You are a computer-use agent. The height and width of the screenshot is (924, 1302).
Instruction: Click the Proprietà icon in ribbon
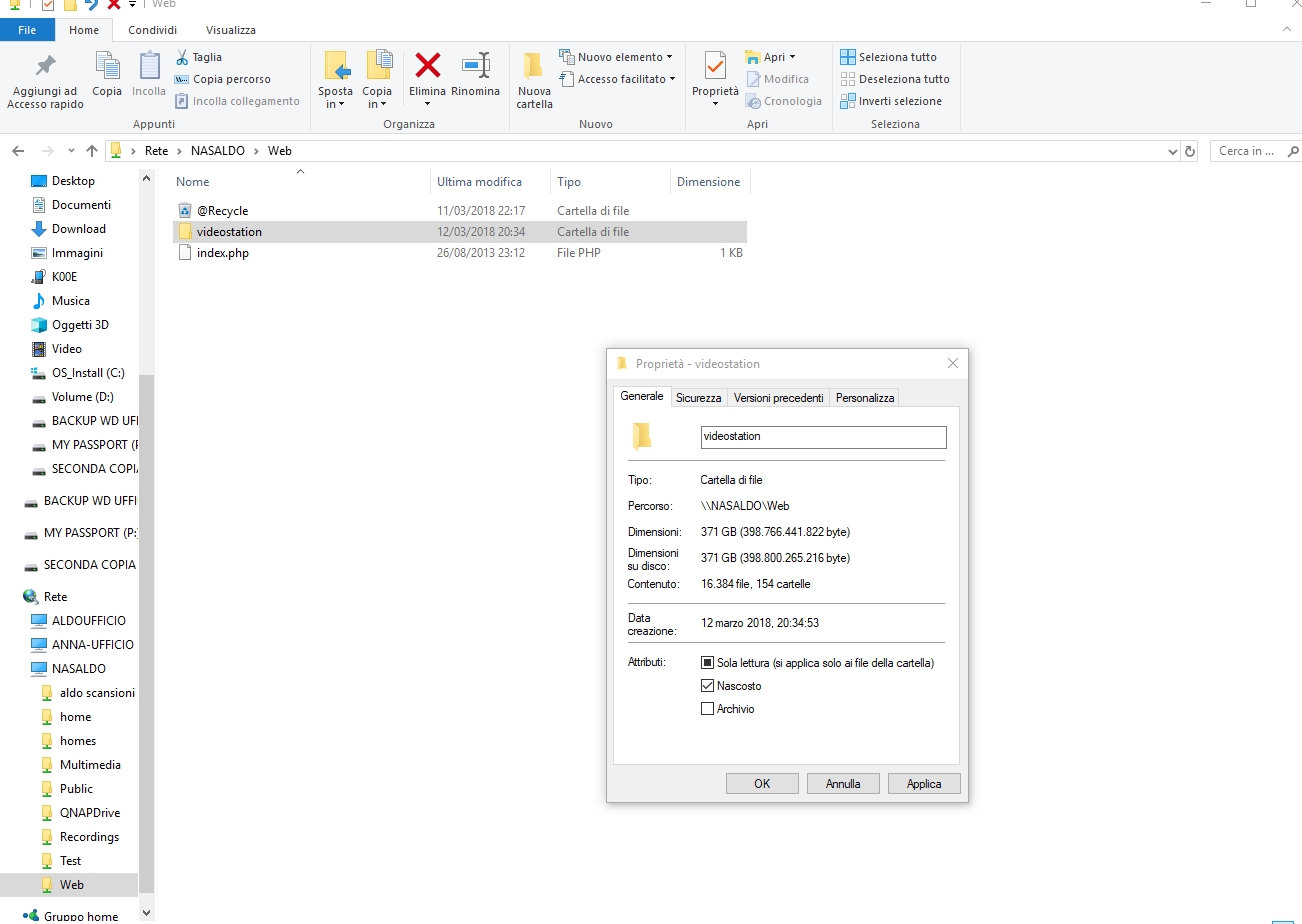715,67
